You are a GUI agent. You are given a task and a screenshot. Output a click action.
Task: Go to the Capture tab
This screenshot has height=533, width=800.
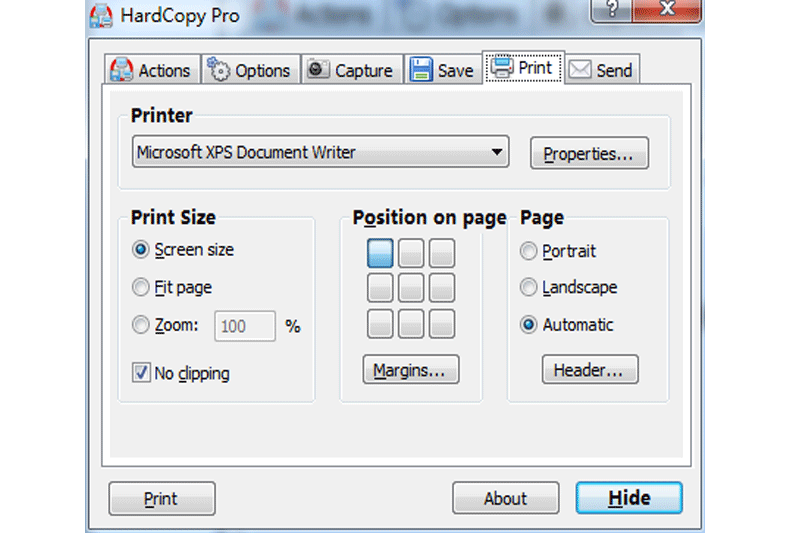353,69
